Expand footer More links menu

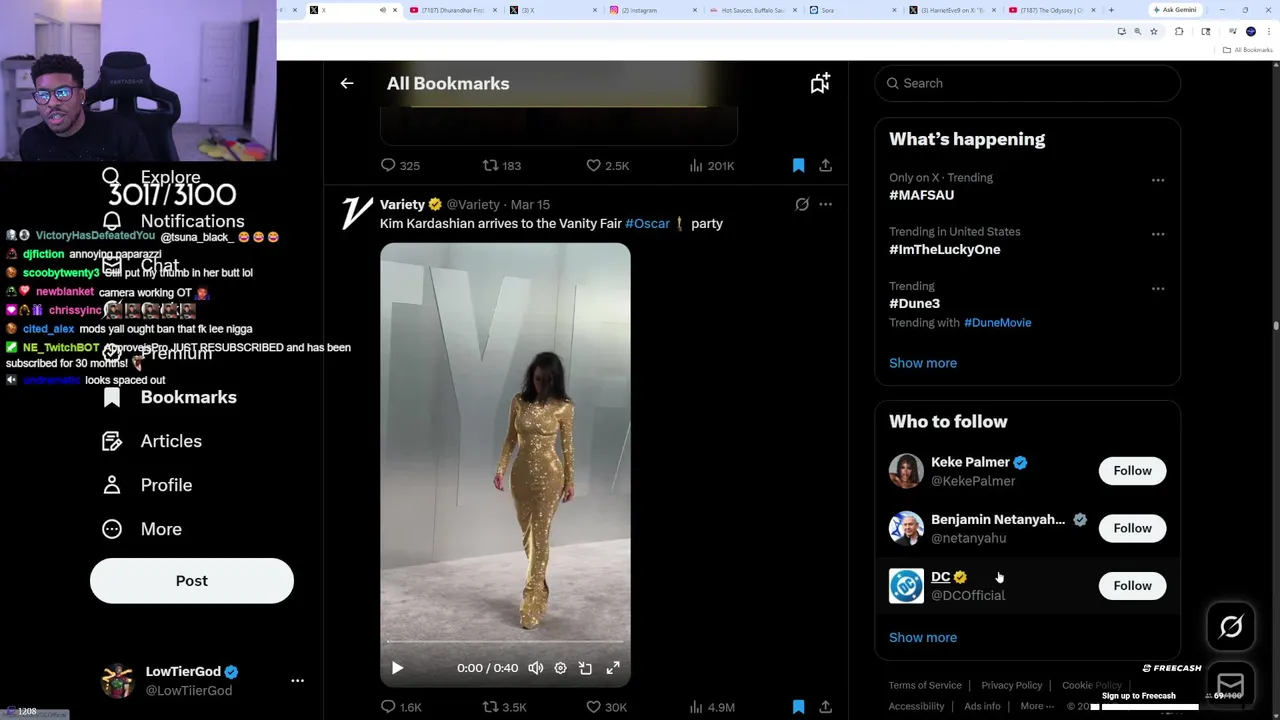1037,706
